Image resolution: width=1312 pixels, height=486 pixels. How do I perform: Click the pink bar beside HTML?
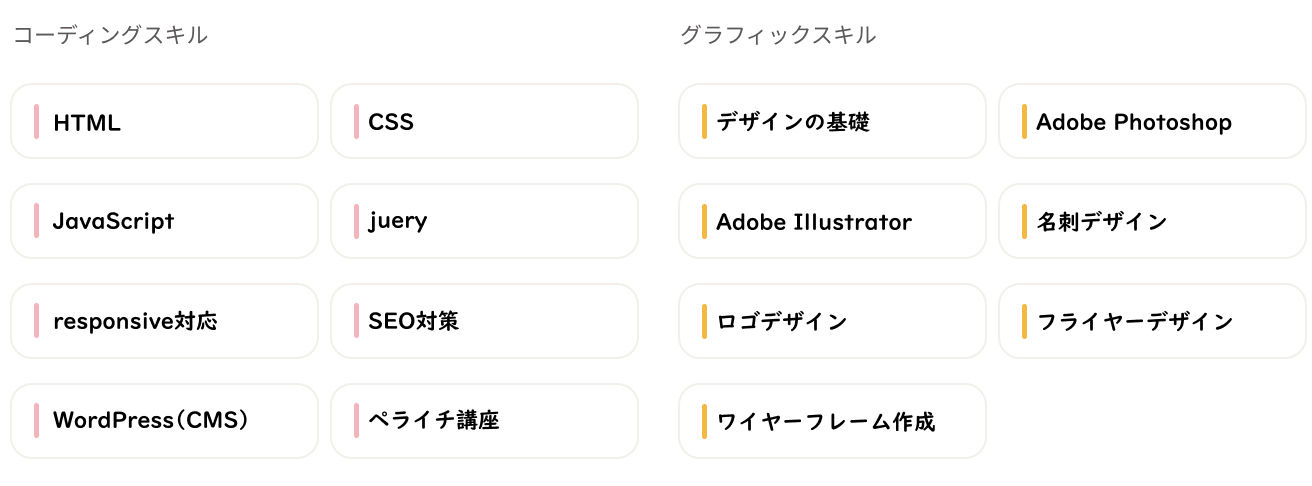36,122
